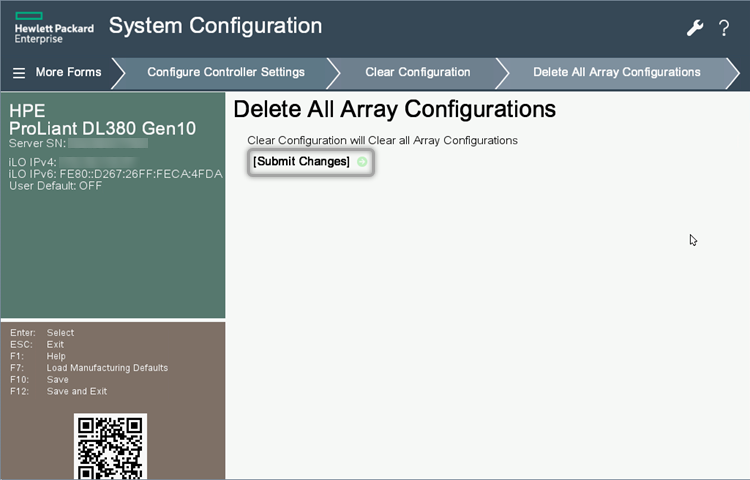
Task: Open the wrench settings icon
Action: (x=695, y=28)
